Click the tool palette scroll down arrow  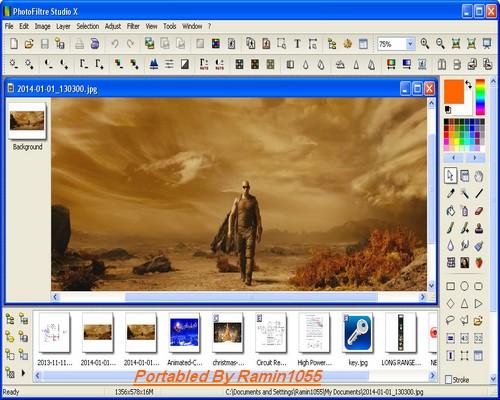[493, 378]
